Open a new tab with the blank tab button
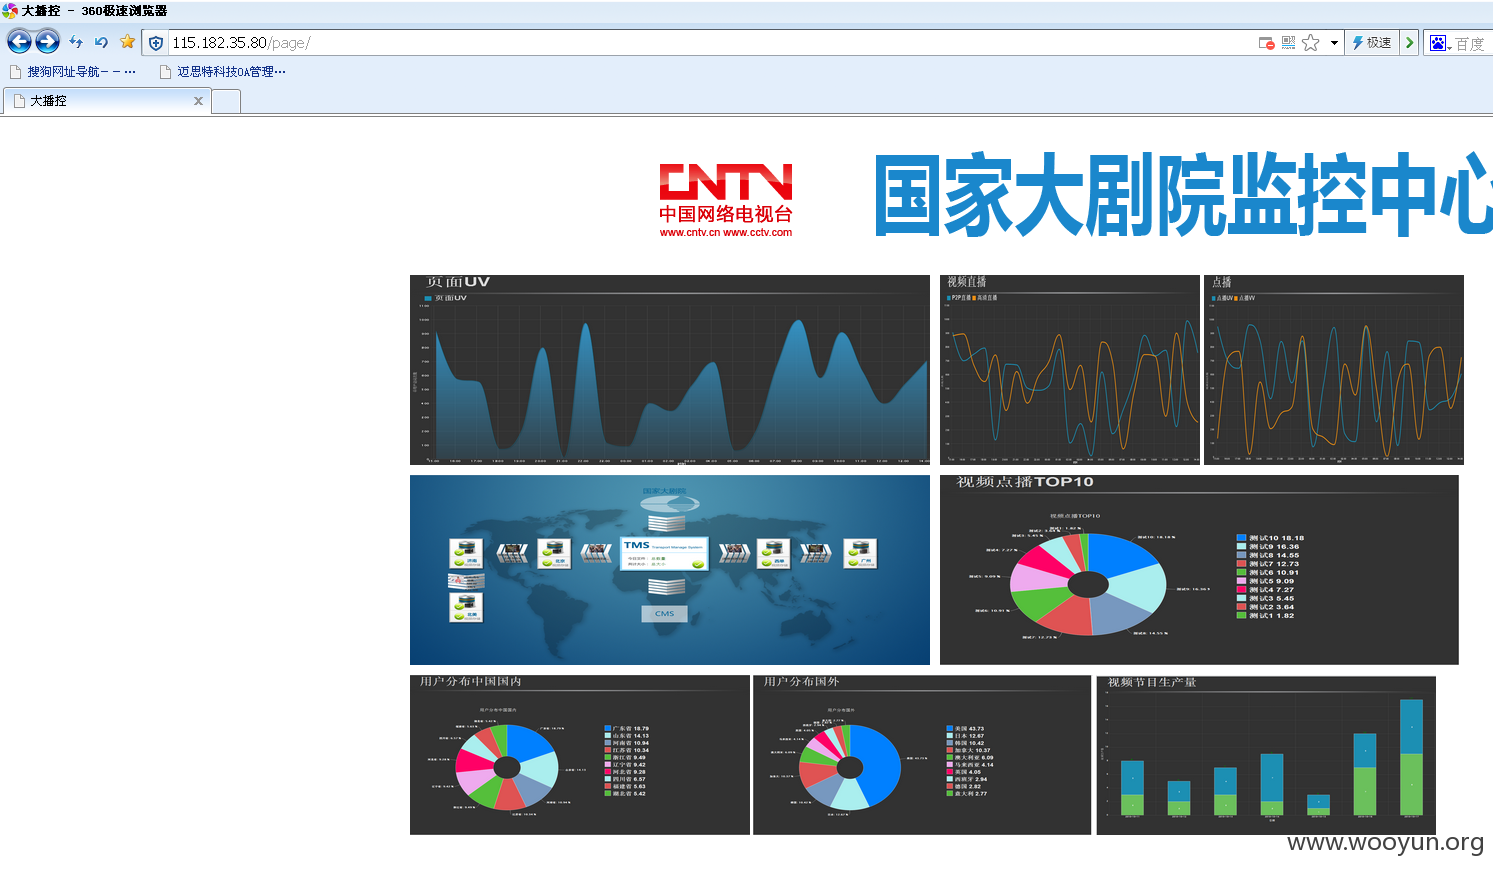 pos(226,101)
